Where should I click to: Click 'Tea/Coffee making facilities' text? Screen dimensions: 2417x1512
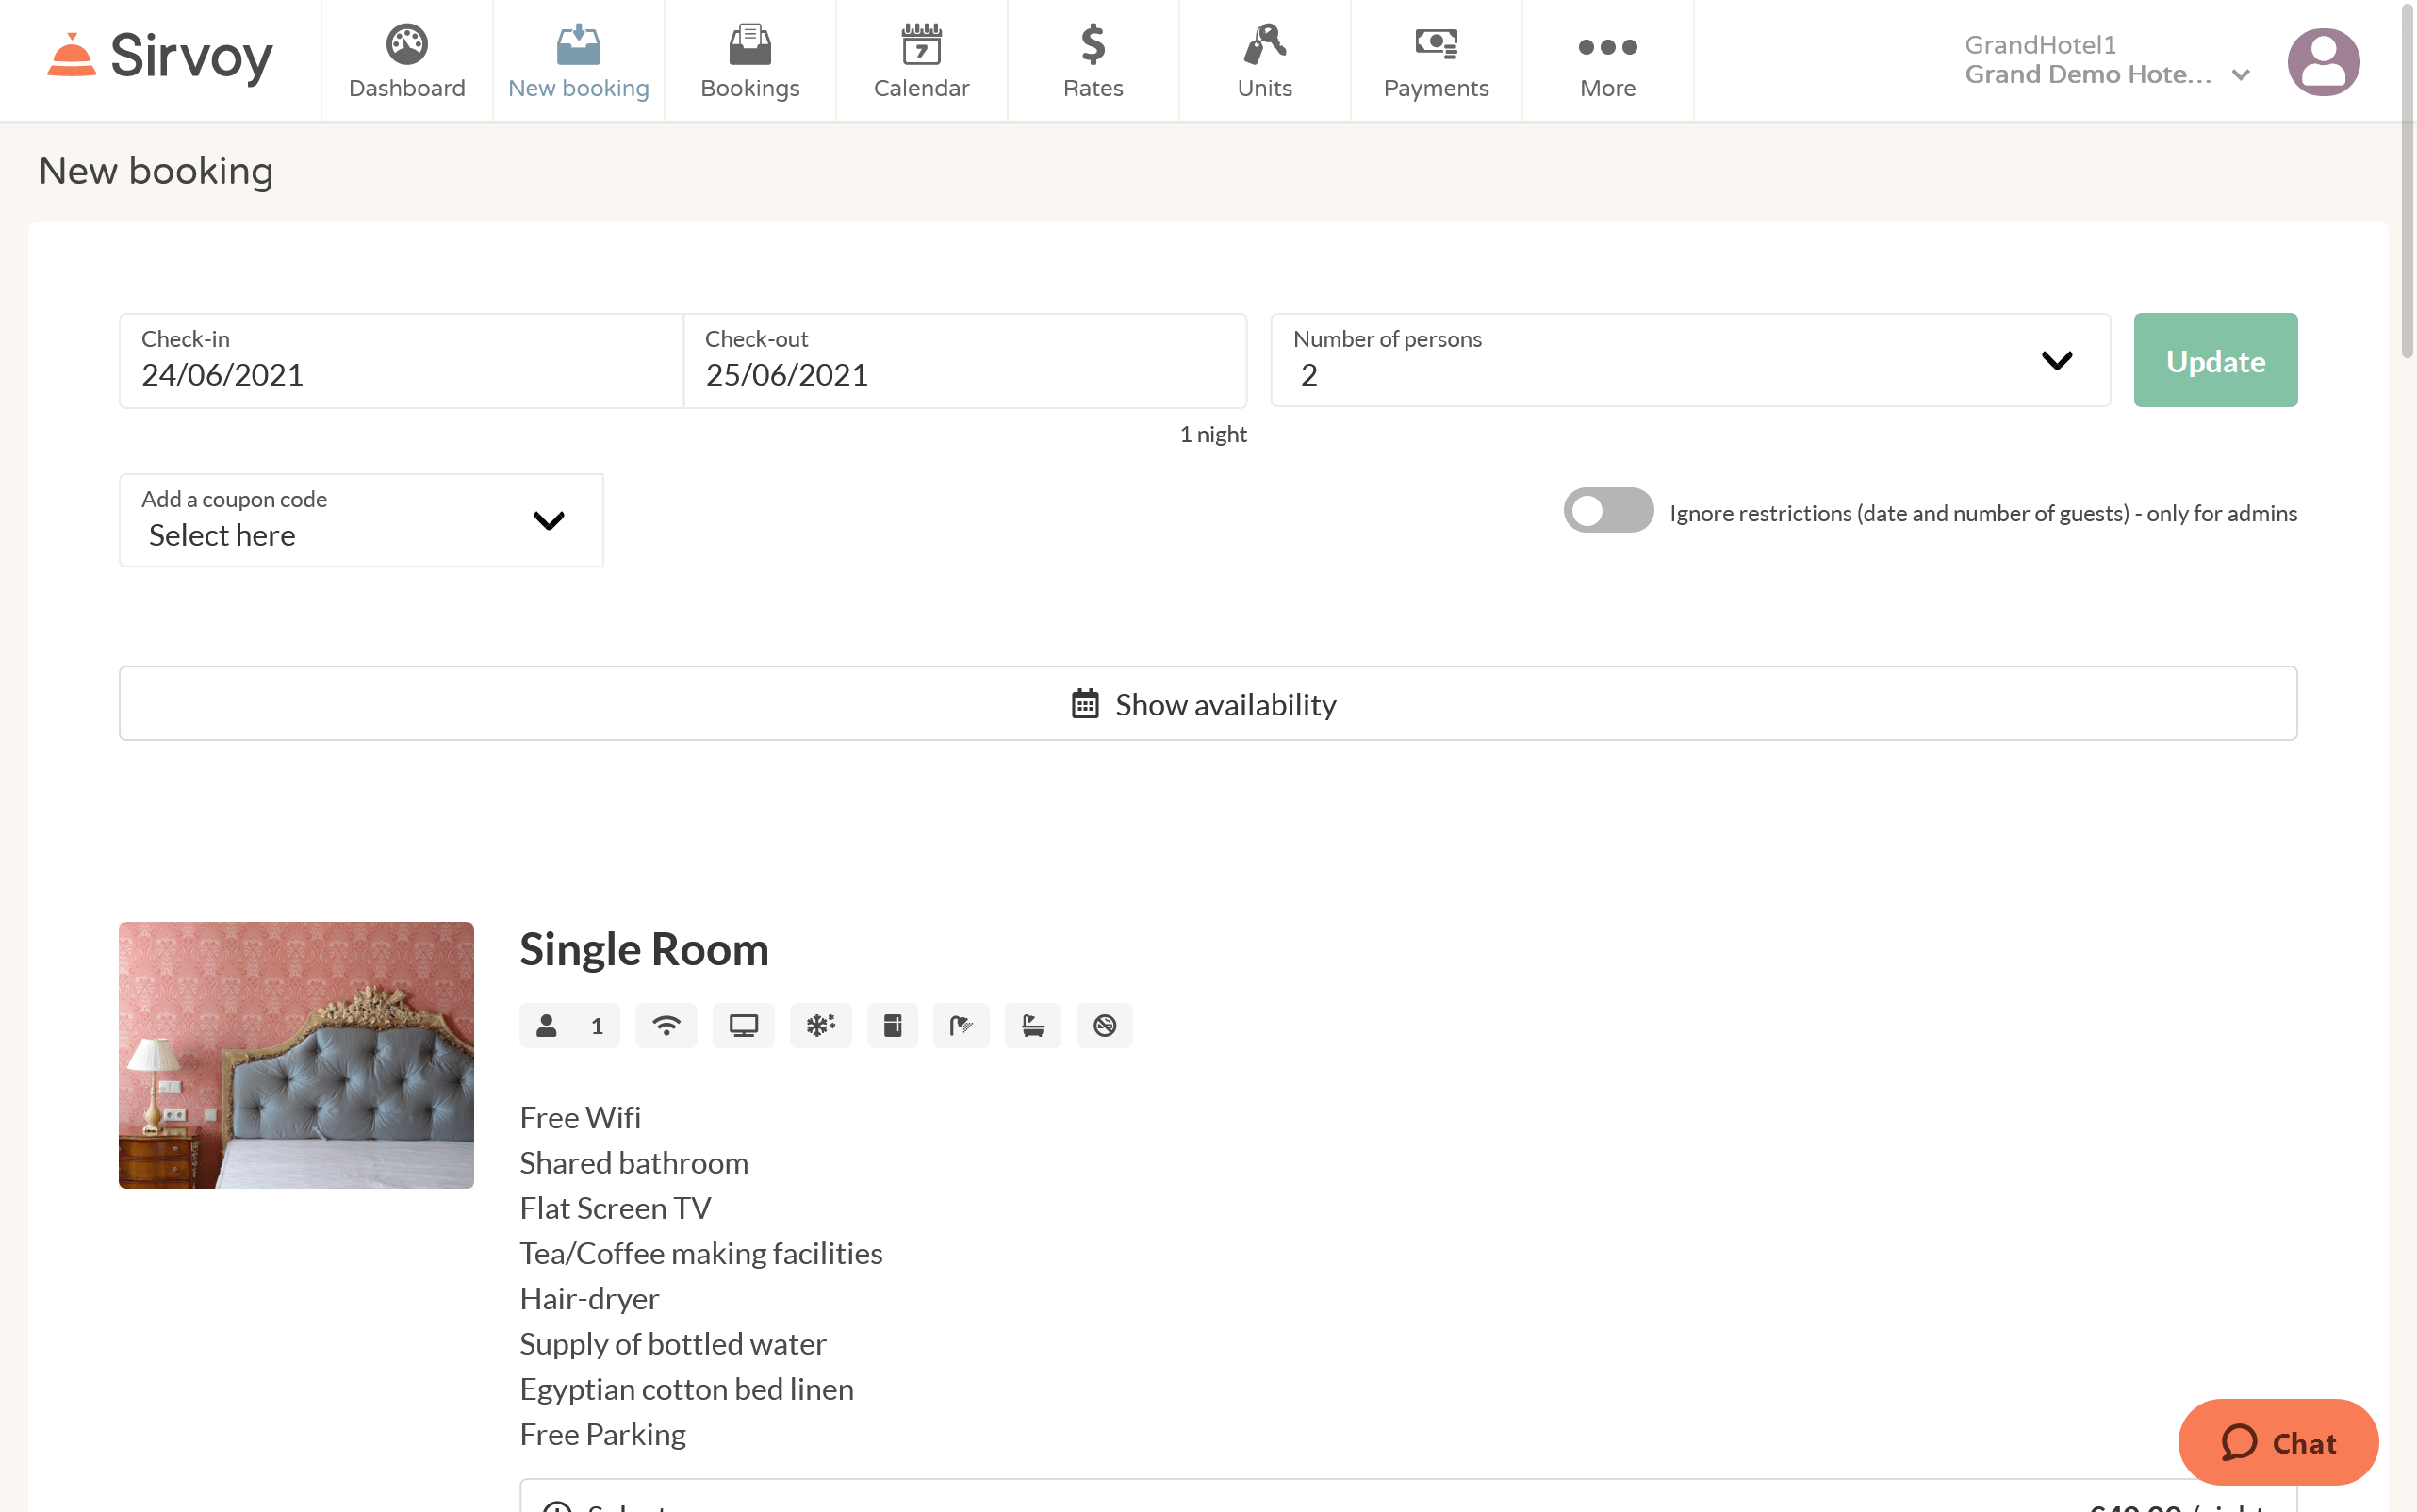(701, 1253)
